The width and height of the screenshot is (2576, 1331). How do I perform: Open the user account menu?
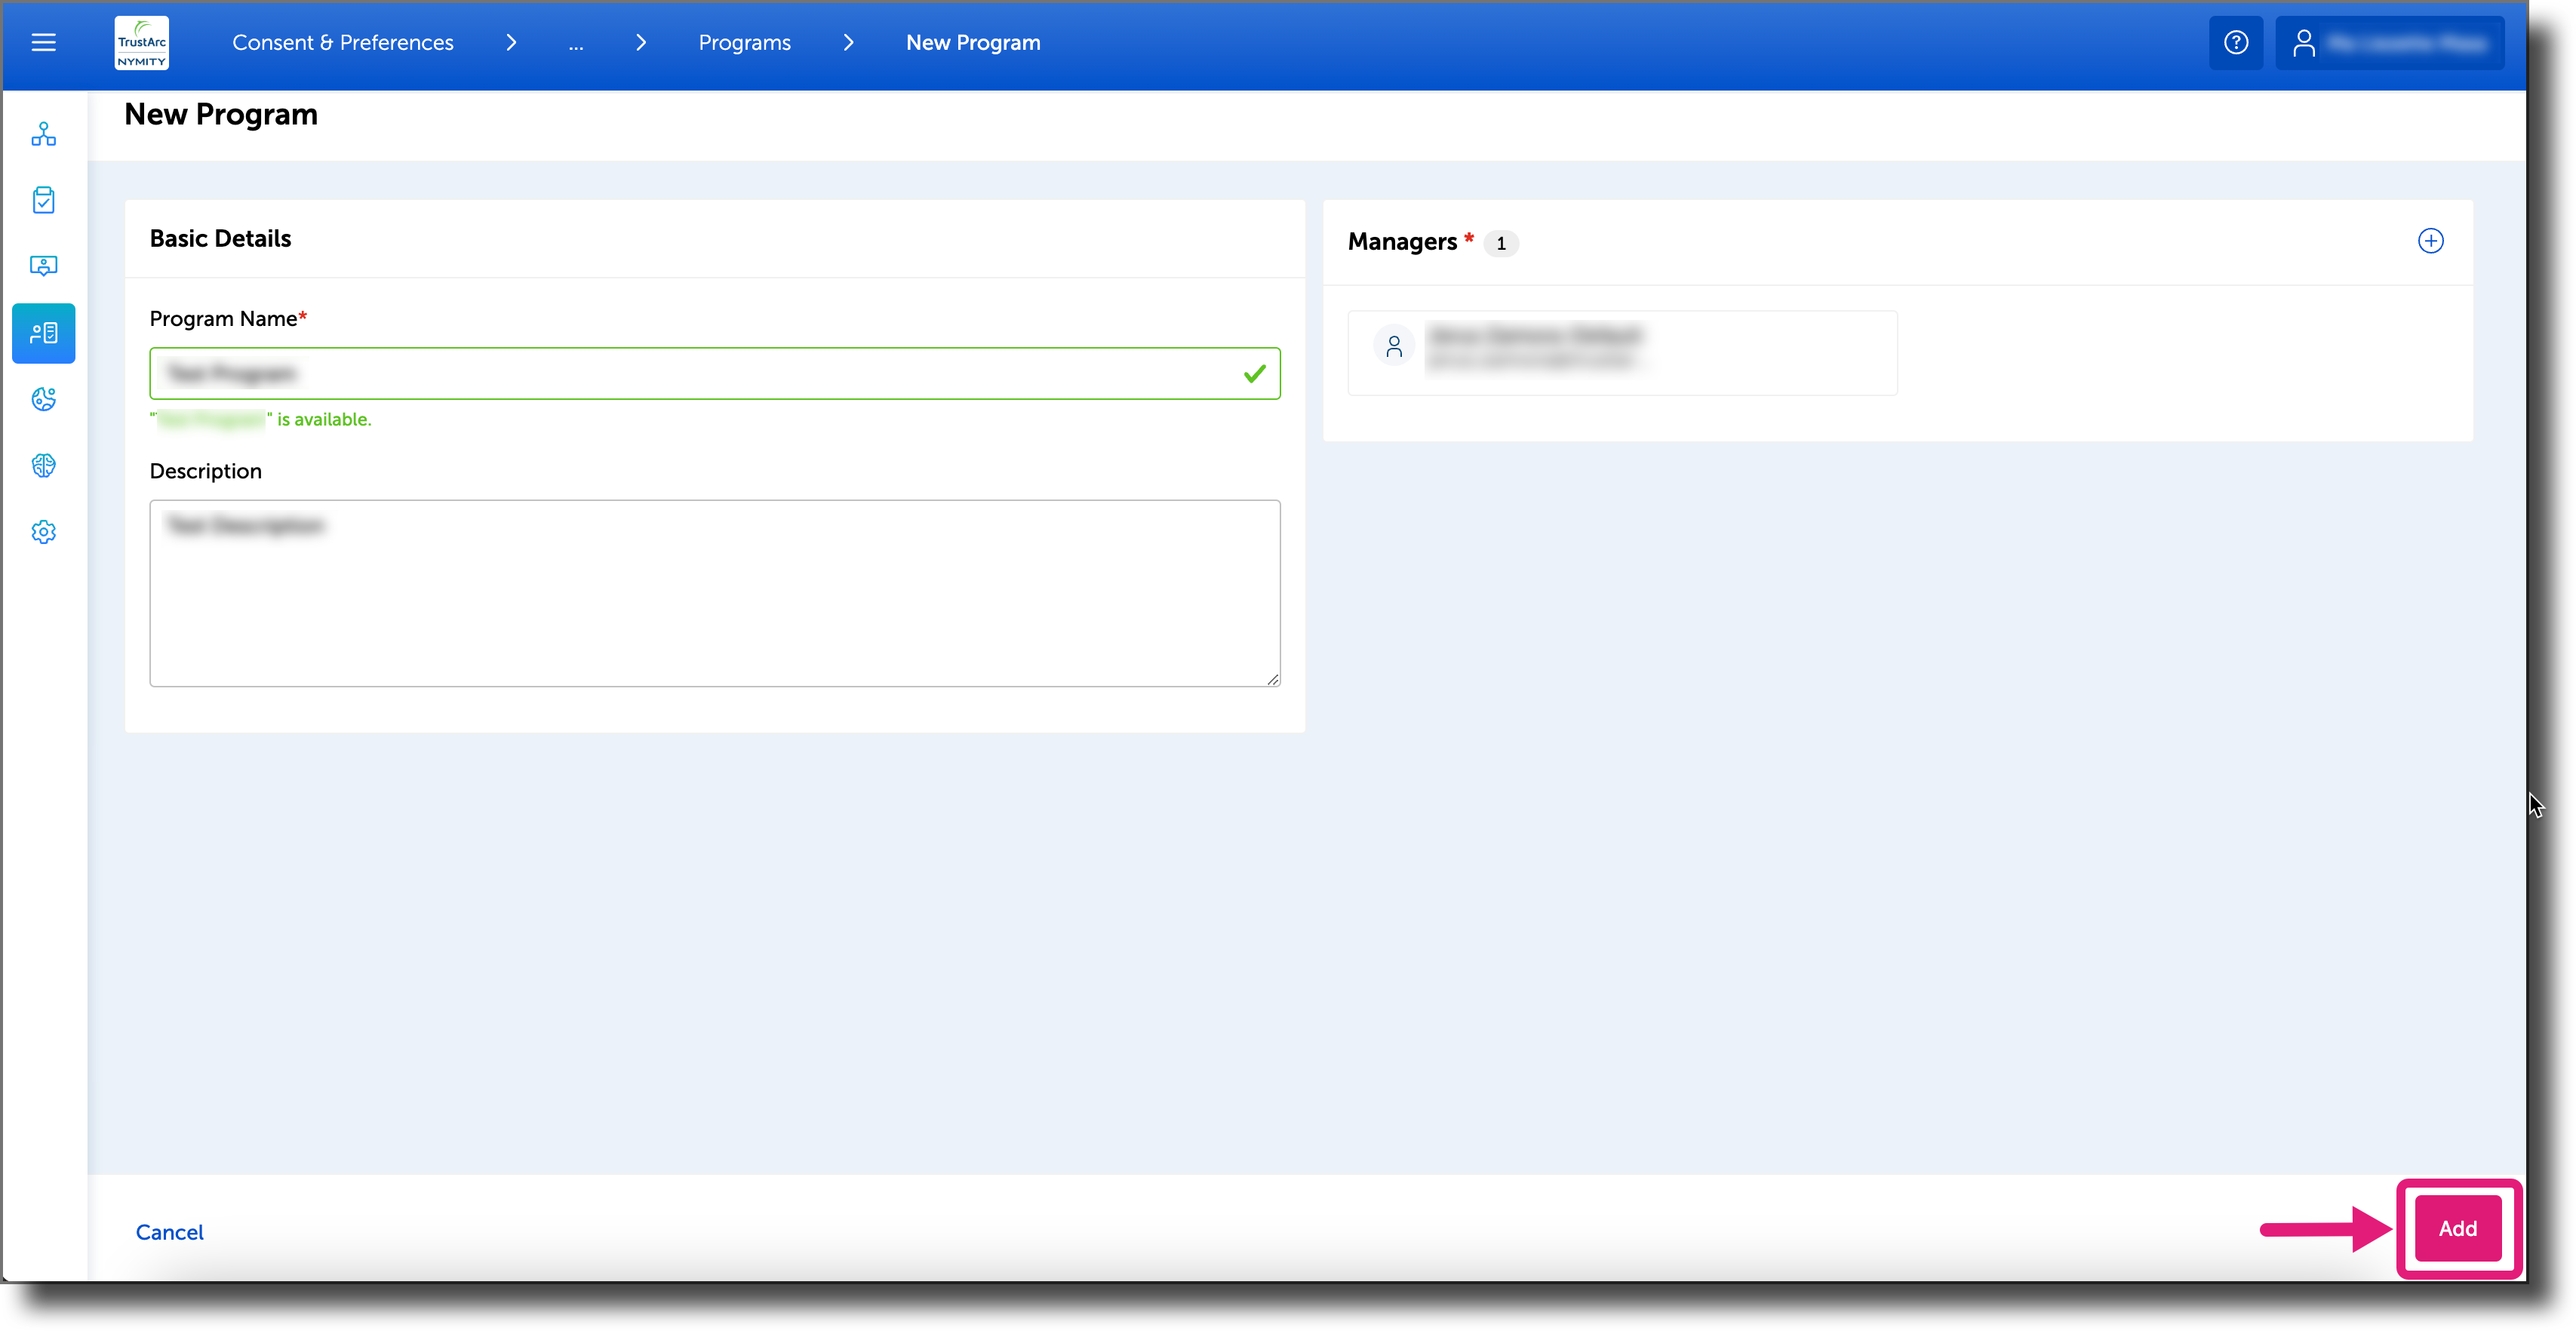click(2389, 43)
